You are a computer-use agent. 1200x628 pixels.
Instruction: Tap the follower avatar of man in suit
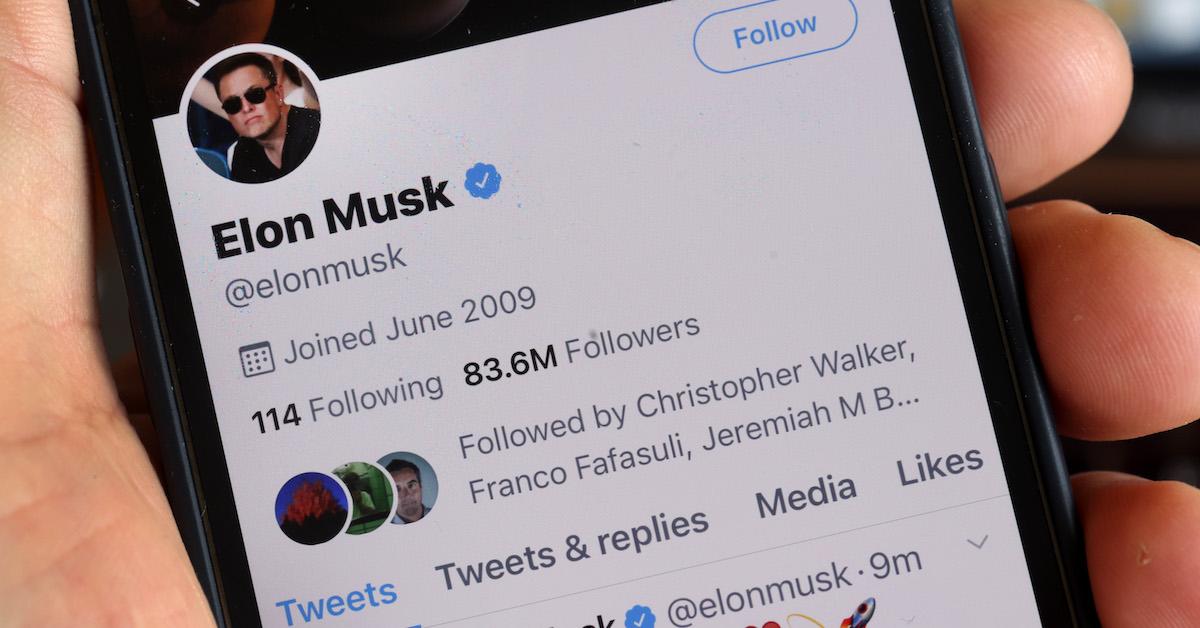(407, 487)
